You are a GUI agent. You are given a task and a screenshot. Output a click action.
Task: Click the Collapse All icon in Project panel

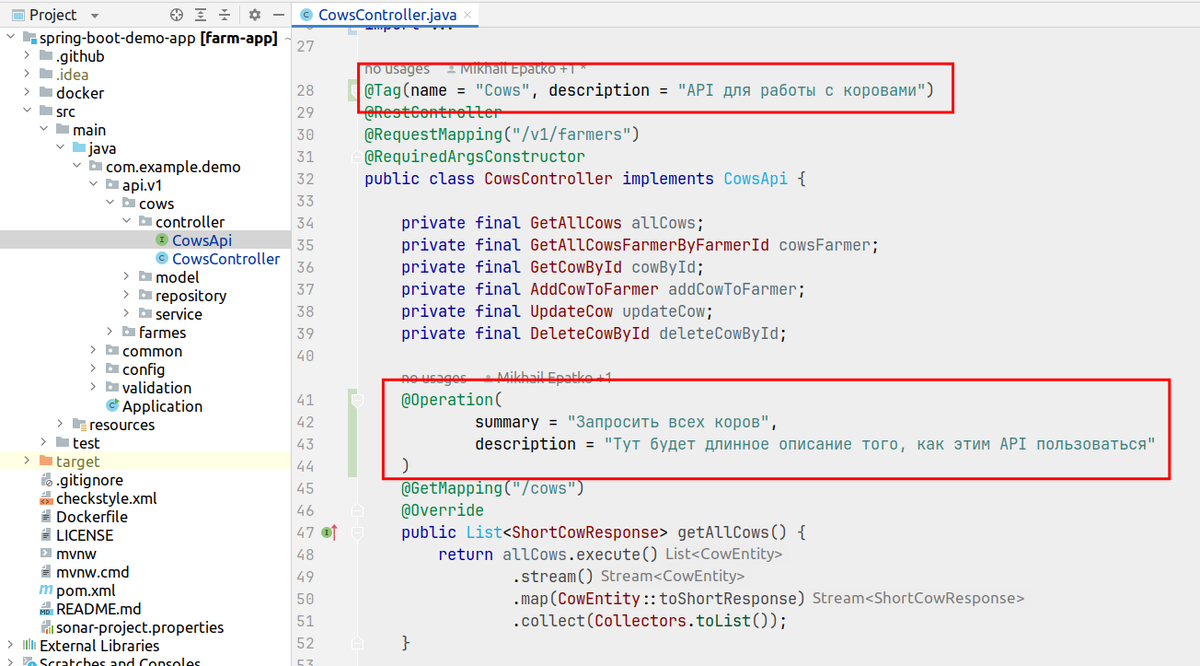tap(227, 15)
